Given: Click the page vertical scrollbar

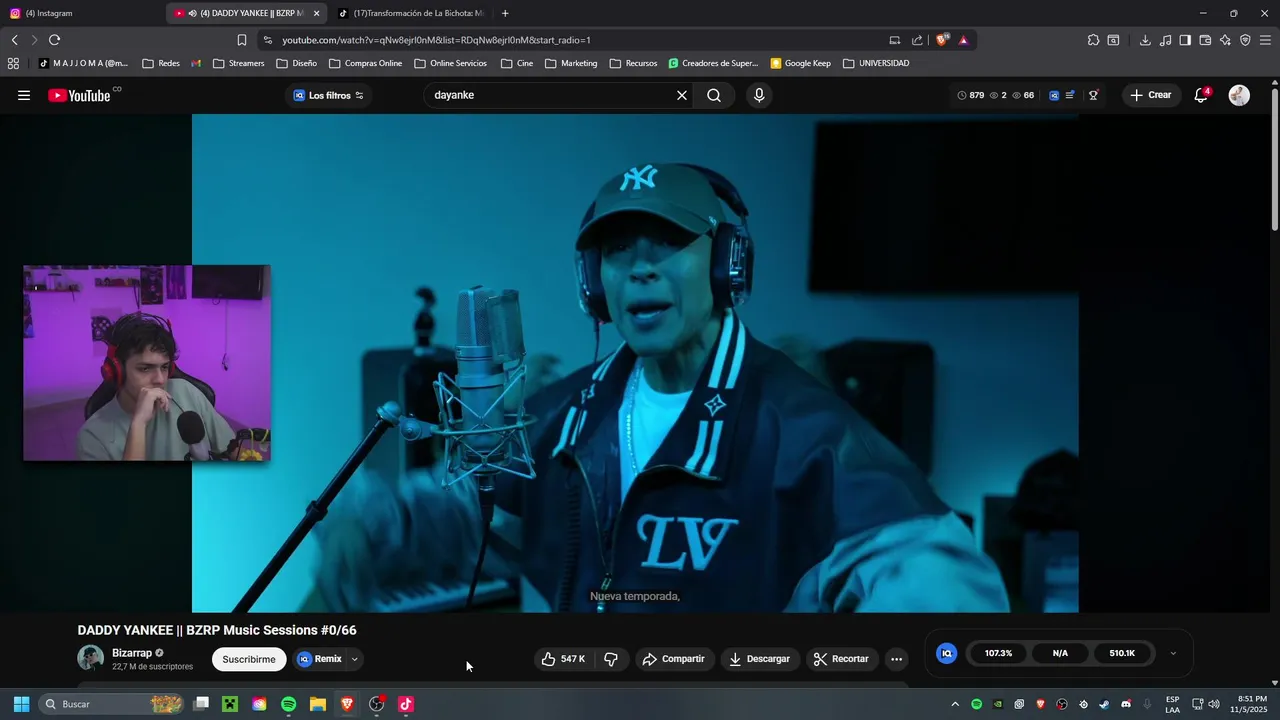Looking at the screenshot, I should (1274, 160).
